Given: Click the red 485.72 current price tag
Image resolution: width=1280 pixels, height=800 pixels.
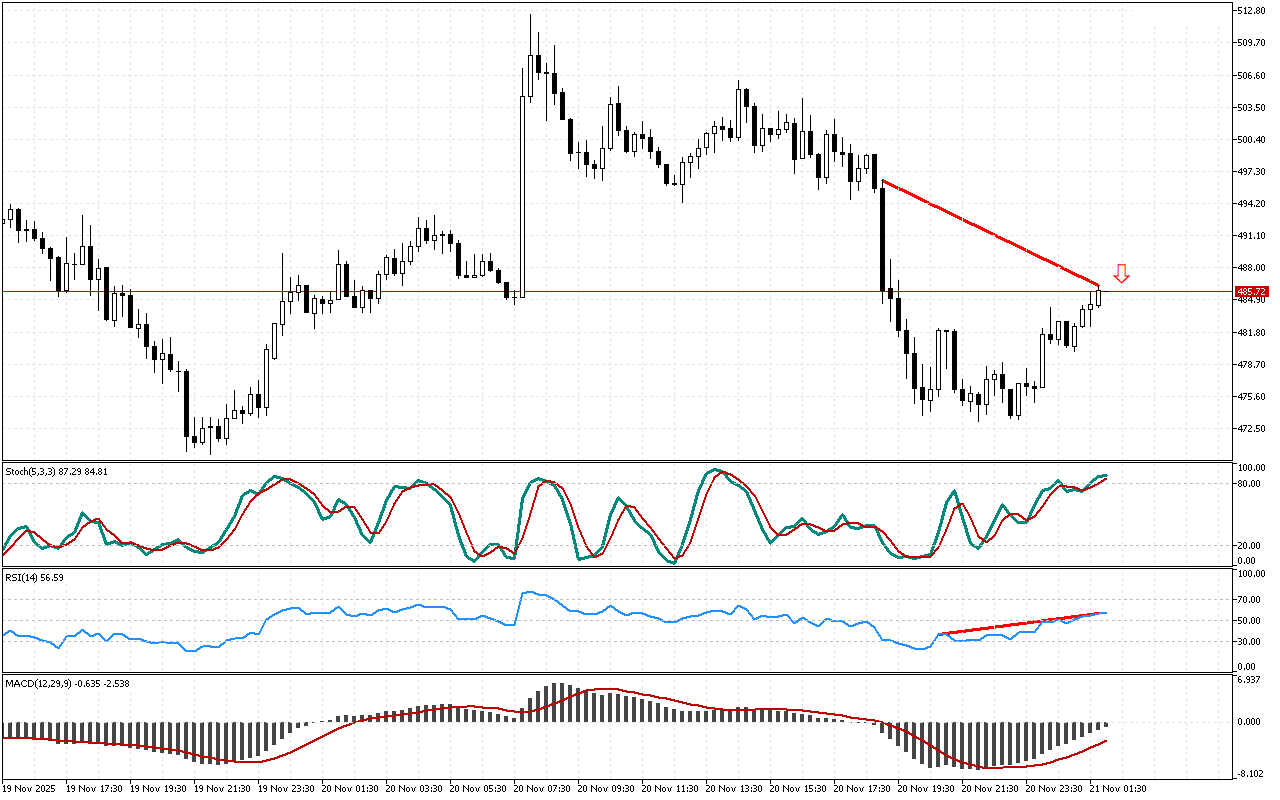Looking at the screenshot, I should (1251, 291).
